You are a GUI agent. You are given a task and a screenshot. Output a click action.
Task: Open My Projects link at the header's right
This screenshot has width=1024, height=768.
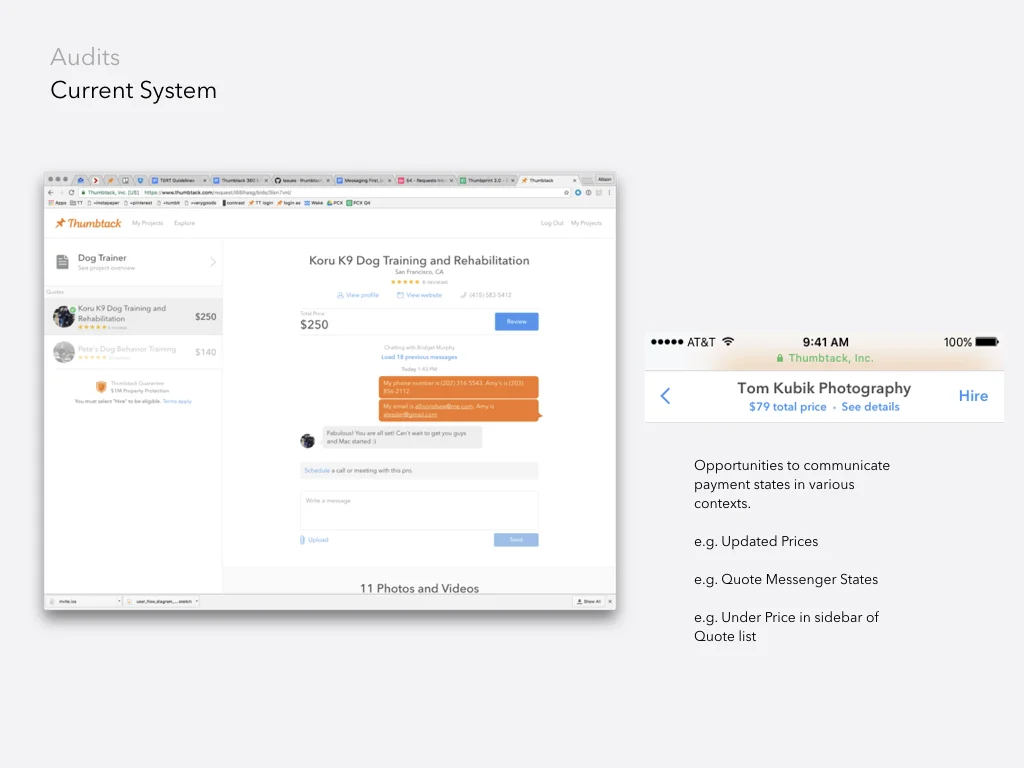pyautogui.click(x=586, y=223)
